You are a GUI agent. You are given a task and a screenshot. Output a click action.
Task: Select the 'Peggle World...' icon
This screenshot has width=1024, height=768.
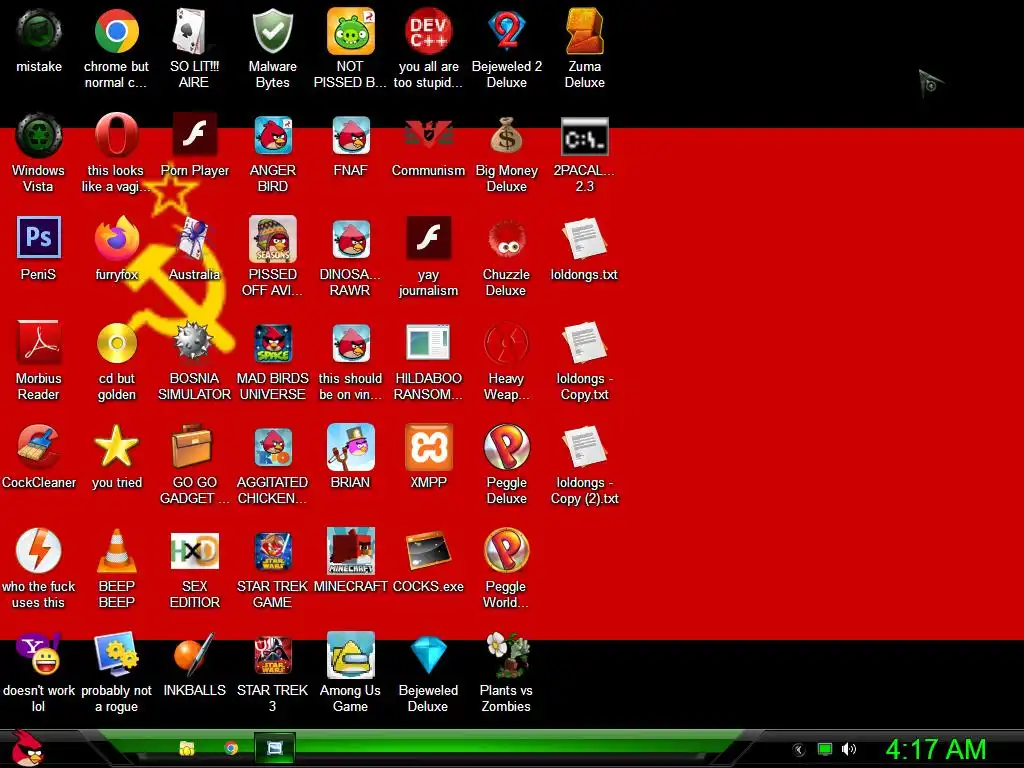coord(506,551)
